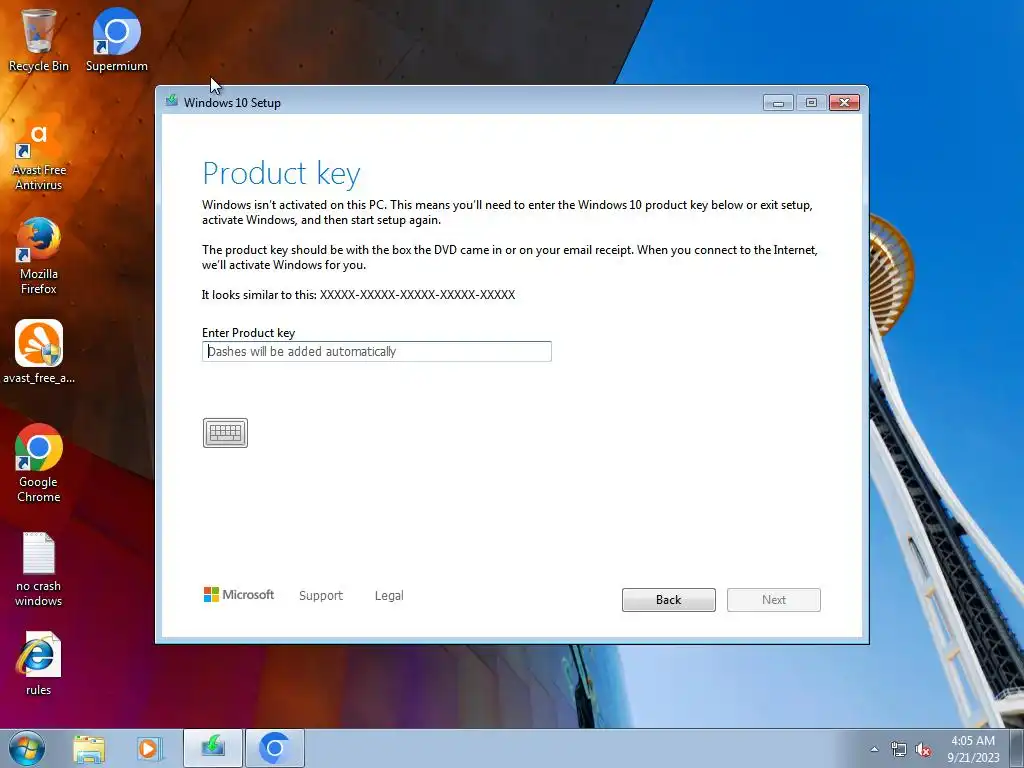Click the muted volume tray icon
Viewport: 1024px width, 768px height.
point(923,749)
